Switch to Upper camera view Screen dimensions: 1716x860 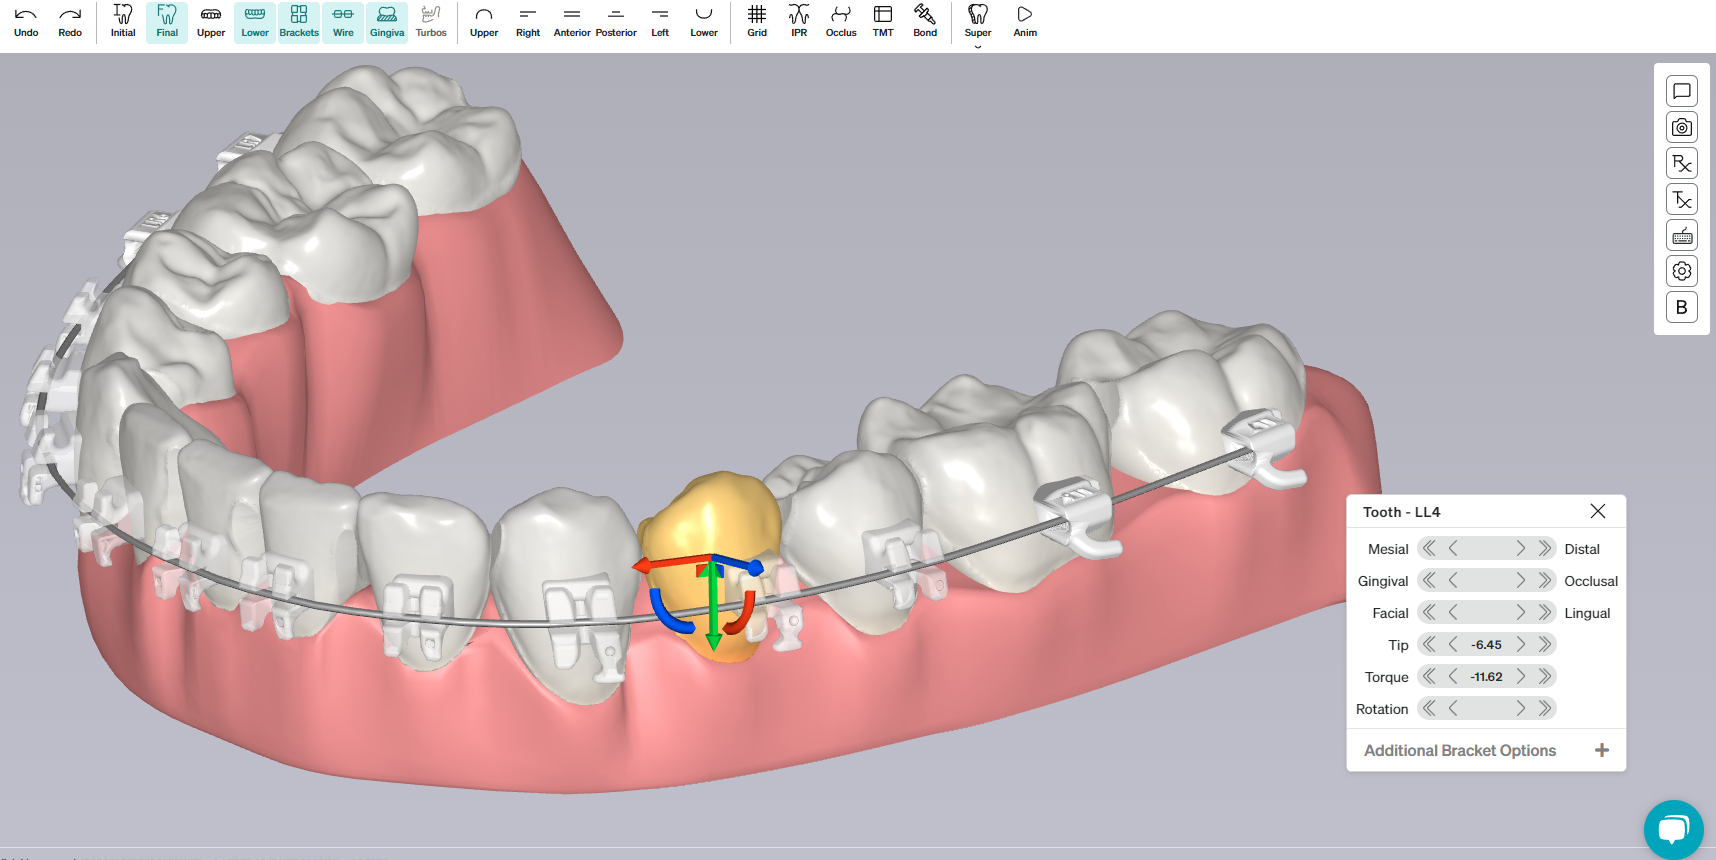[x=484, y=22]
